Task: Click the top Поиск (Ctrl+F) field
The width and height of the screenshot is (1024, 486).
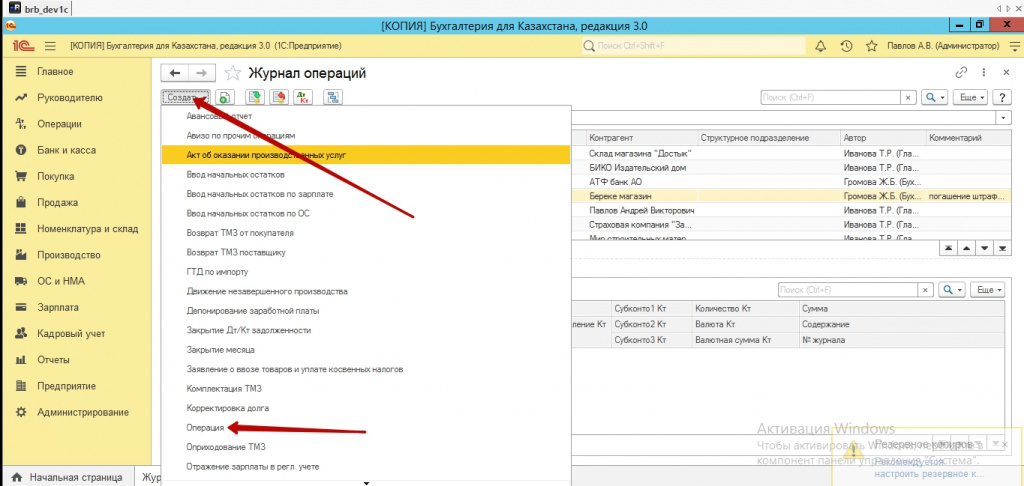Action: 831,97
